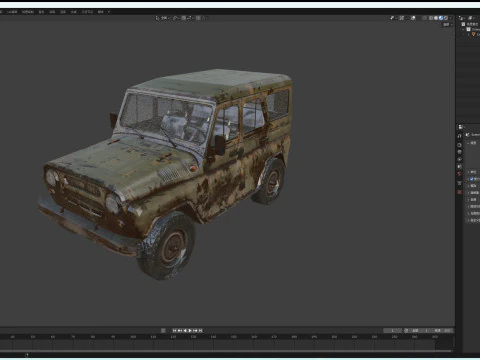Open the World properties tab
Screen dimensions: 480x360
click(460, 173)
